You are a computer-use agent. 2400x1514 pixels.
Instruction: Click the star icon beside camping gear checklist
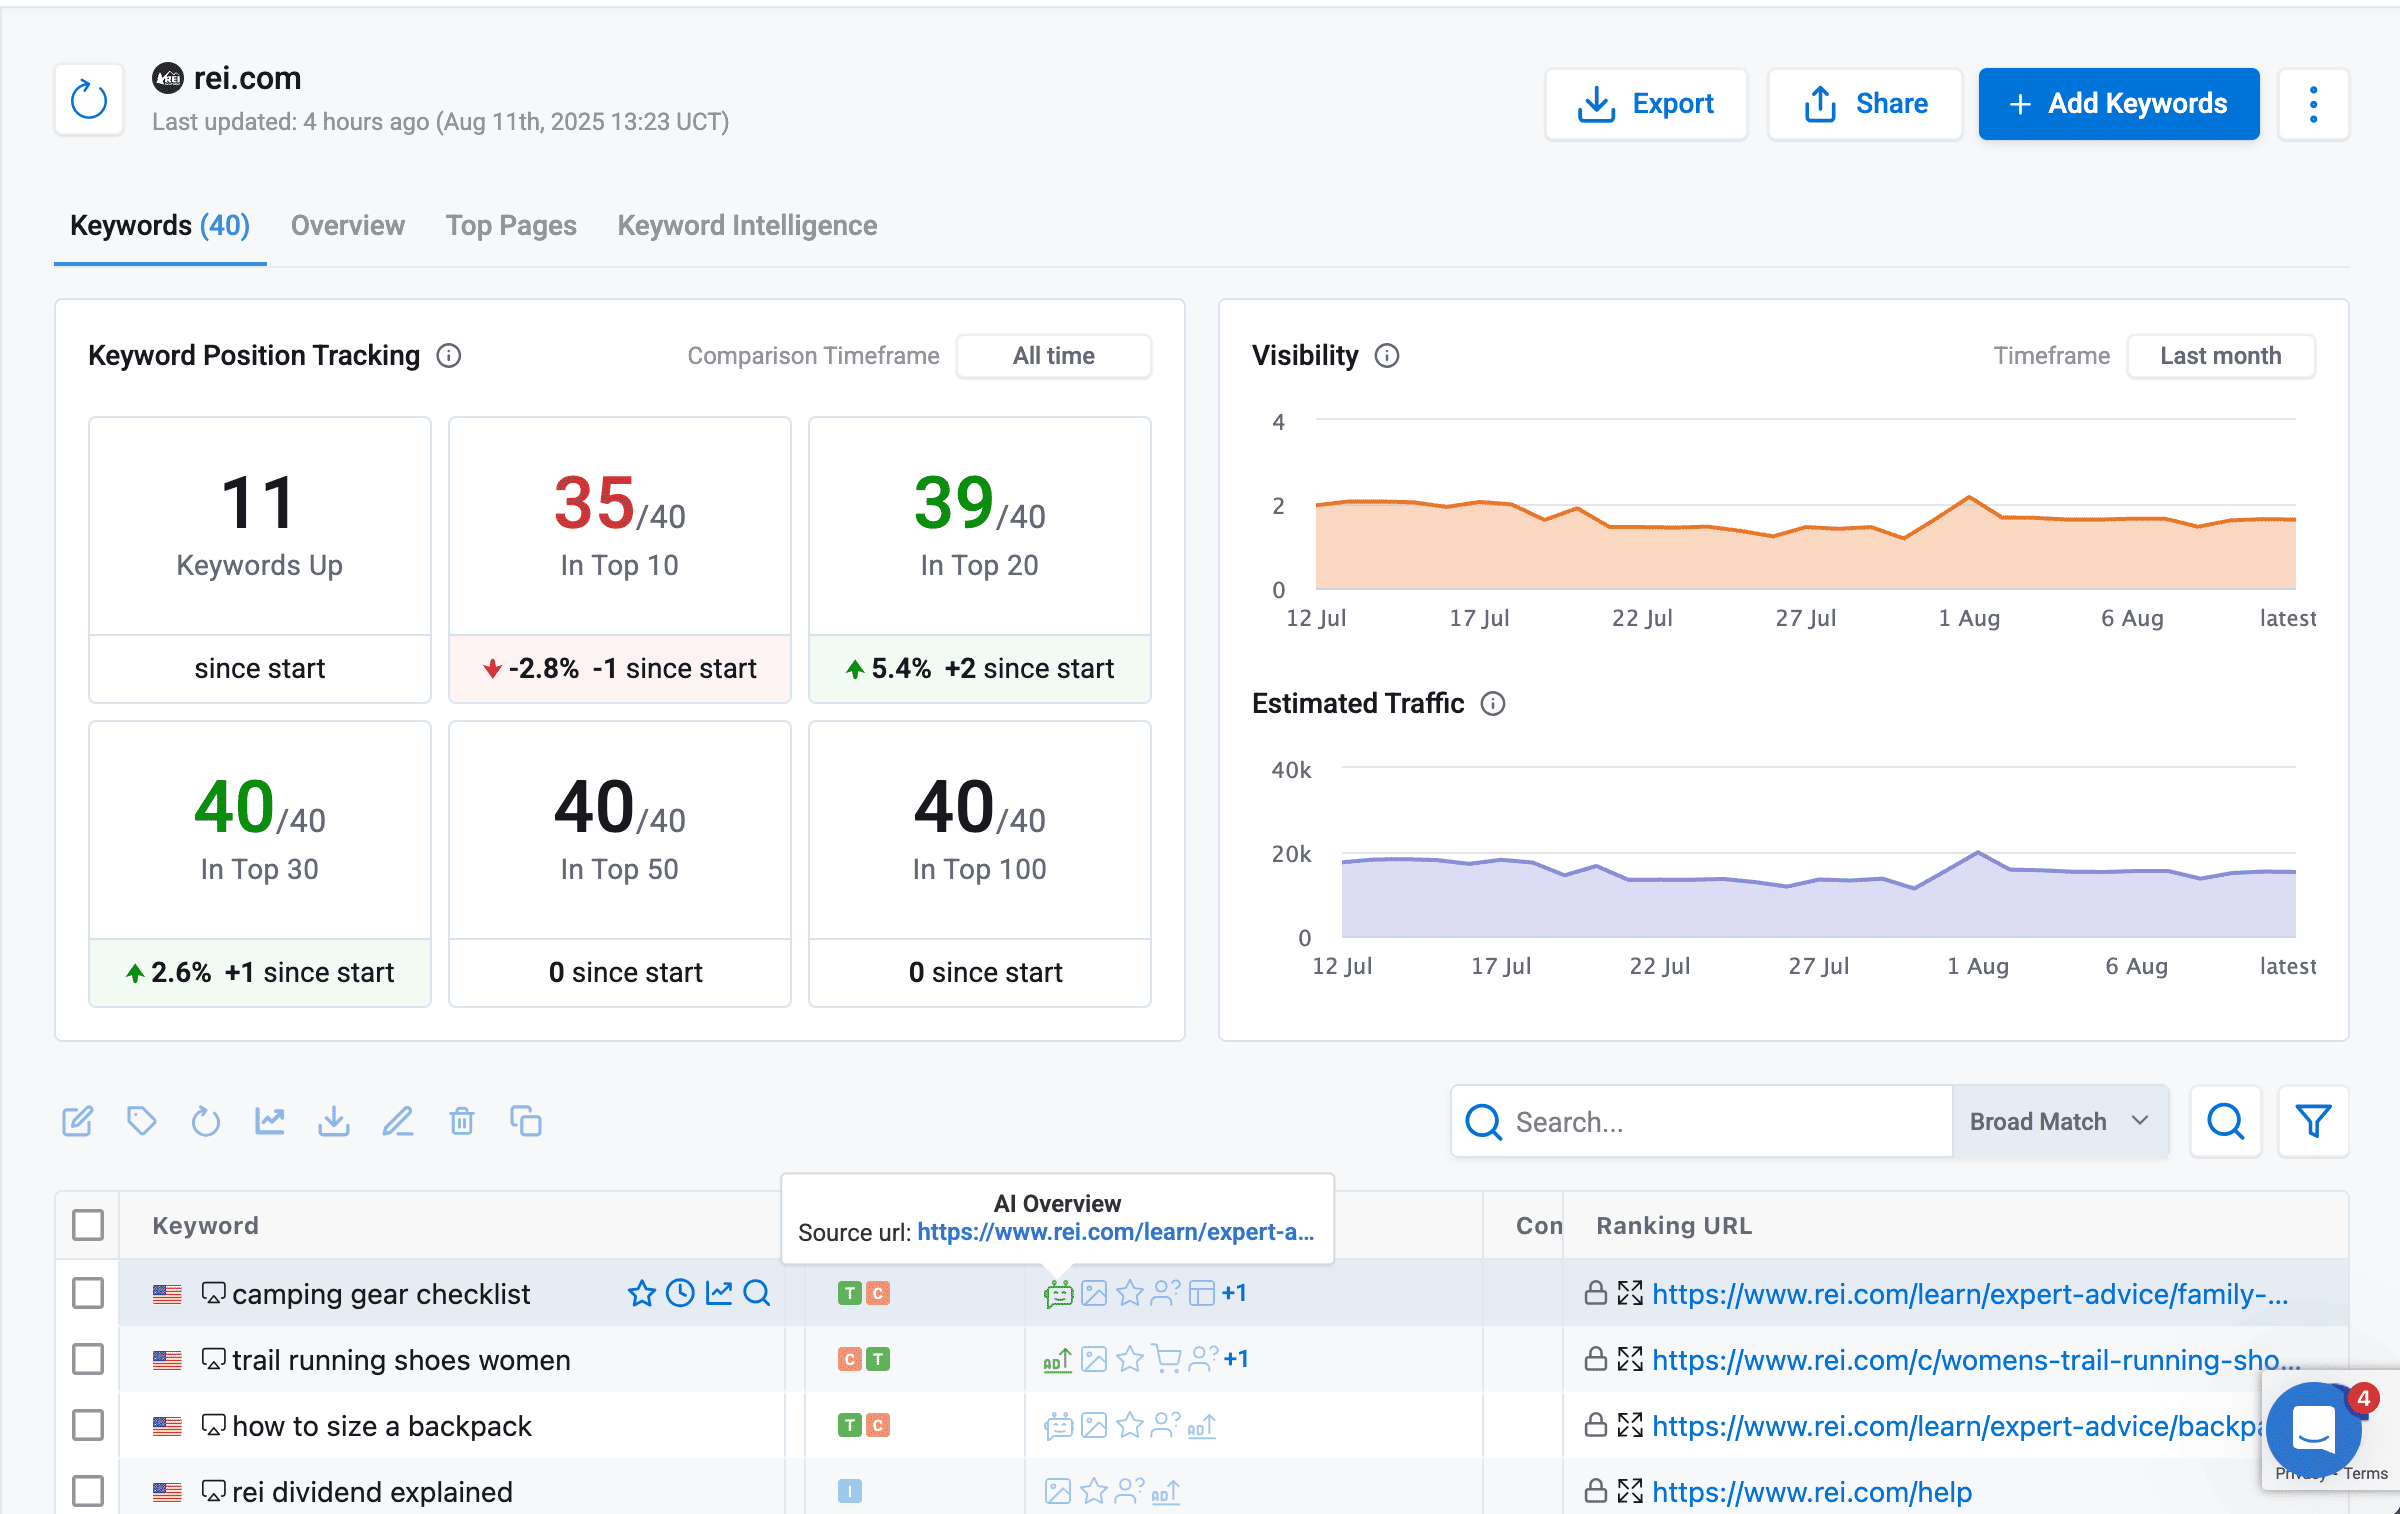pyautogui.click(x=641, y=1293)
